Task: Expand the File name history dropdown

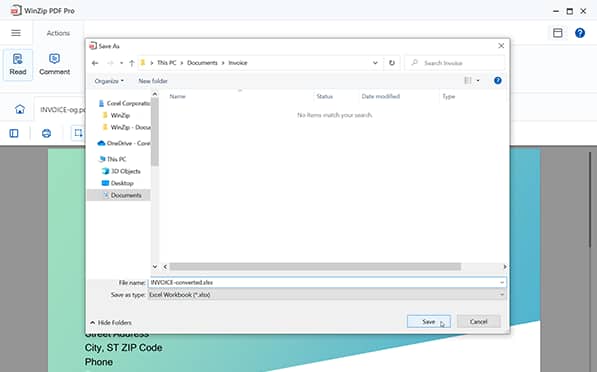Action: pos(502,283)
